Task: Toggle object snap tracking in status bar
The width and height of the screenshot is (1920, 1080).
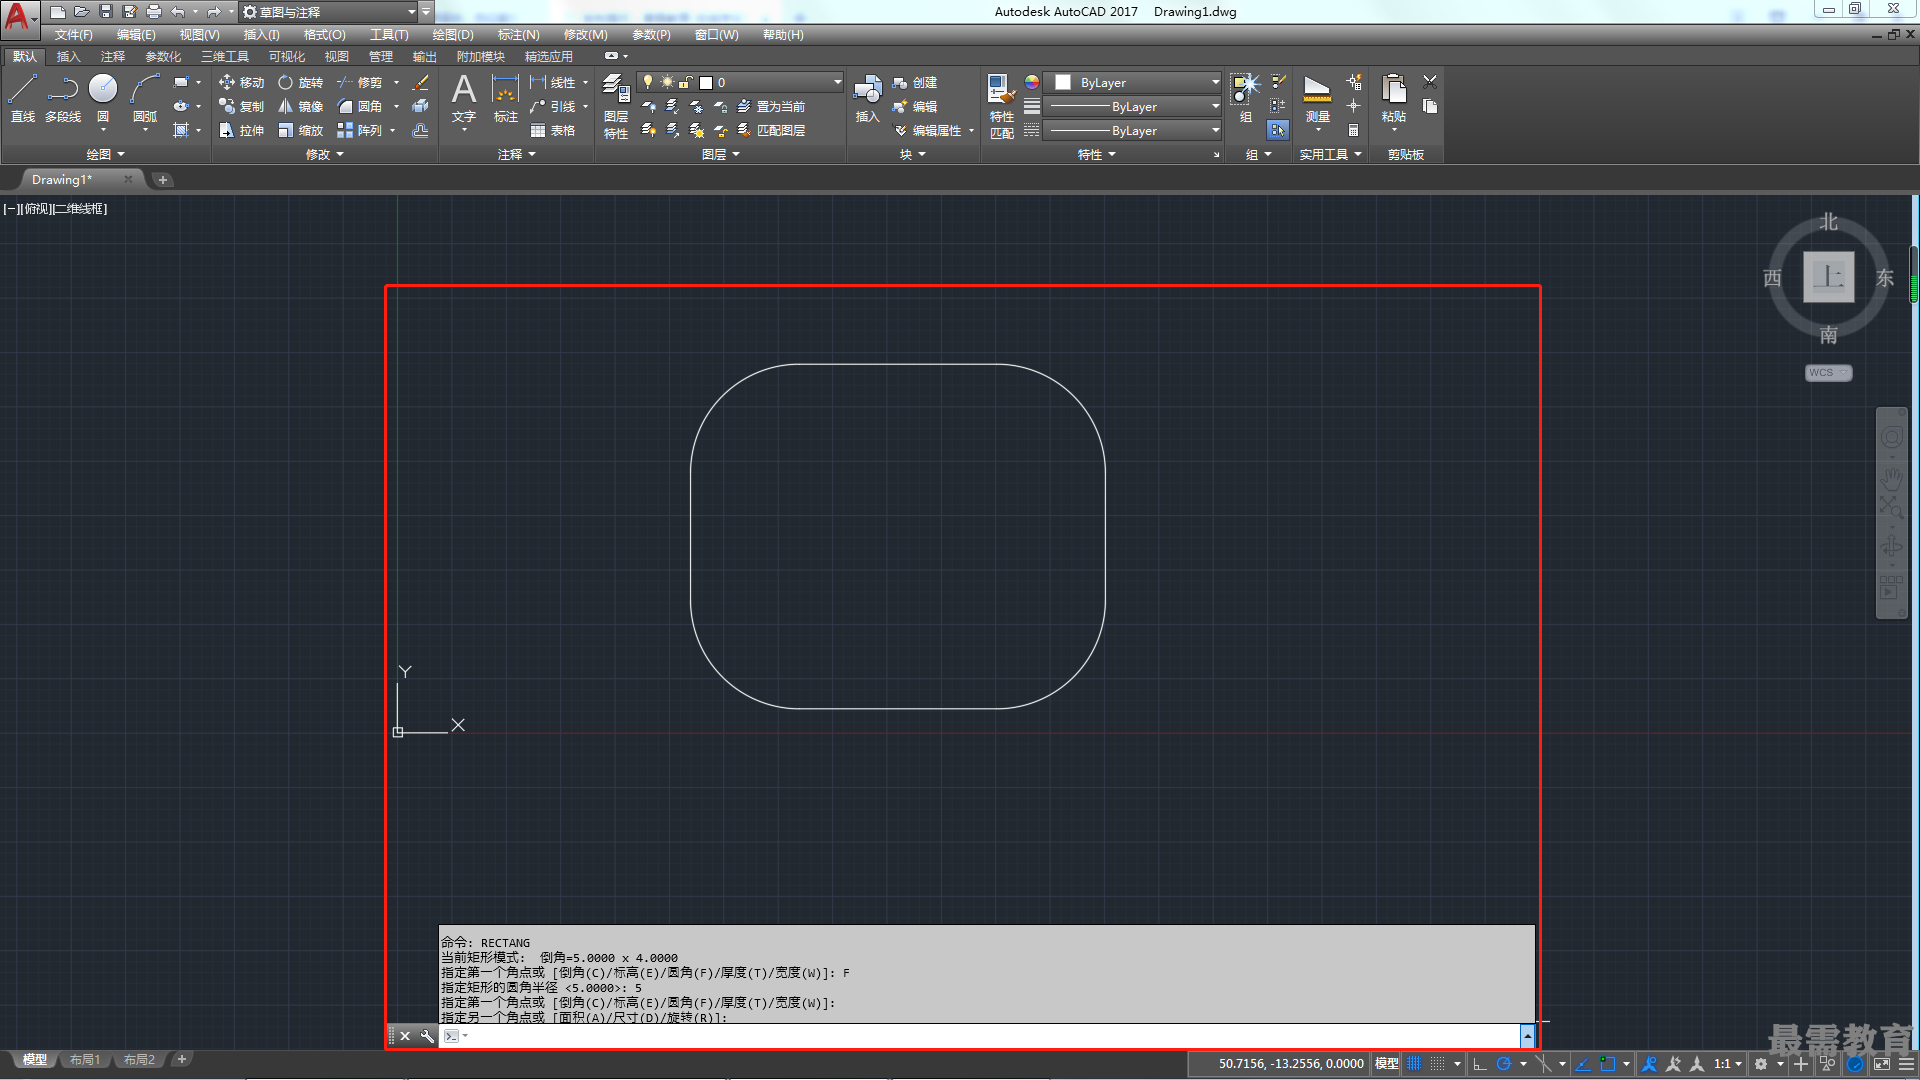Action: click(x=1583, y=1064)
